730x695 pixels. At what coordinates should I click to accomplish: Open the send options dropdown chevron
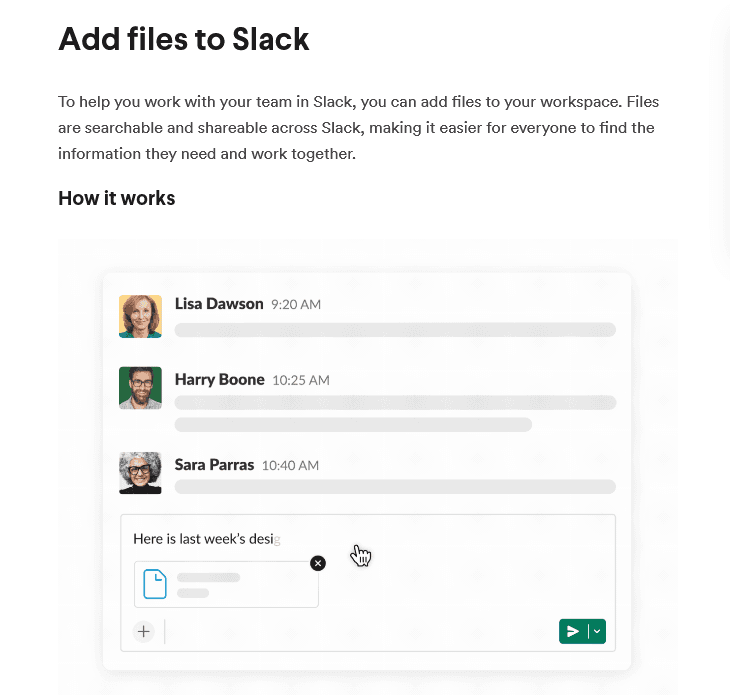click(597, 631)
